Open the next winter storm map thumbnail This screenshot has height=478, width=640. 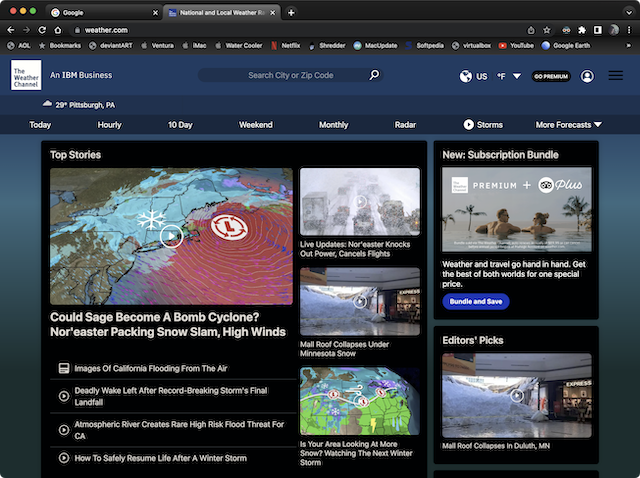pos(360,401)
